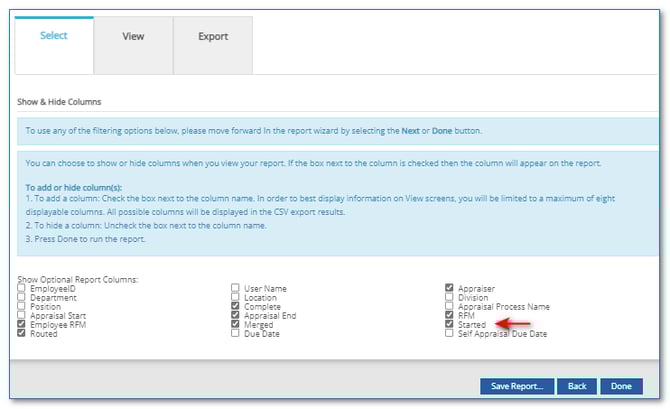Screen dimensions: 670x409
Task: Open the Export tab
Action: [x=212, y=36]
